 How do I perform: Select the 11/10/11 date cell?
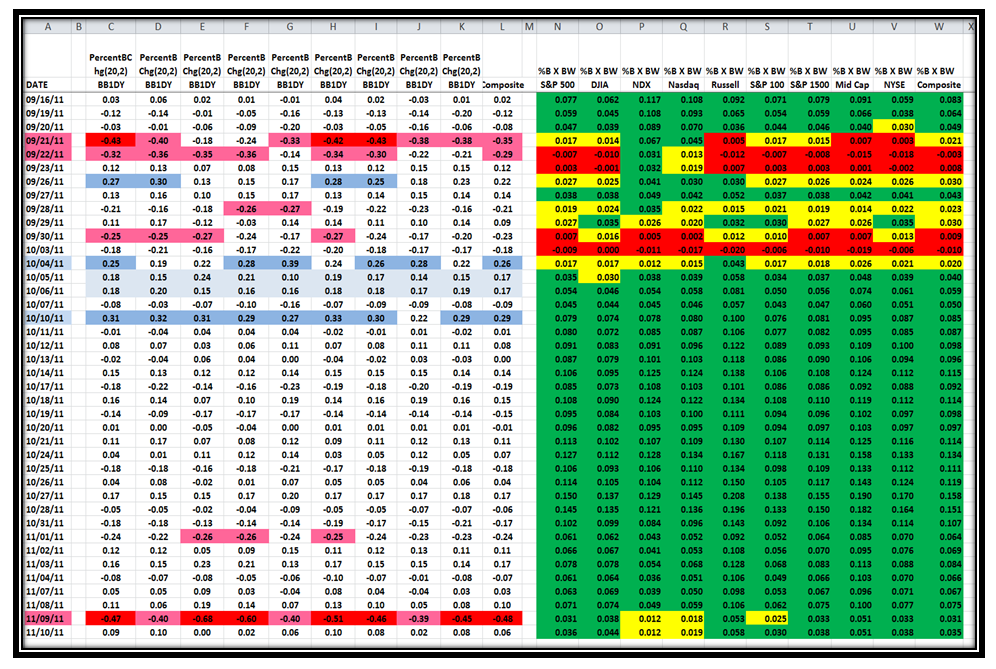[x=48, y=632]
